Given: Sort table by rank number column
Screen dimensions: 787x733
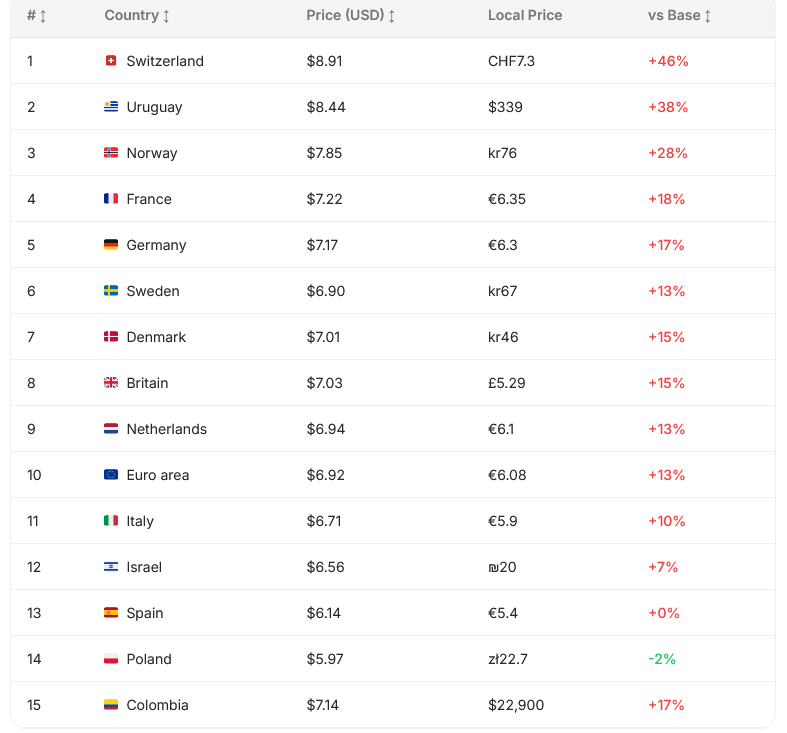Looking at the screenshot, I should pyautogui.click(x=36, y=16).
